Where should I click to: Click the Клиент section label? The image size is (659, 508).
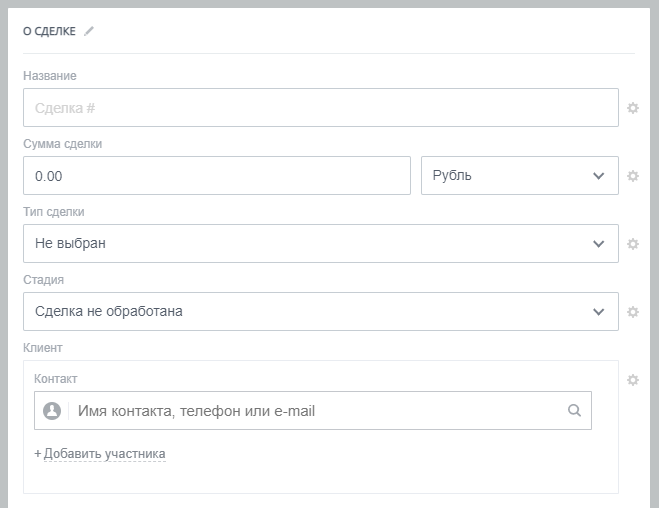[x=43, y=348]
